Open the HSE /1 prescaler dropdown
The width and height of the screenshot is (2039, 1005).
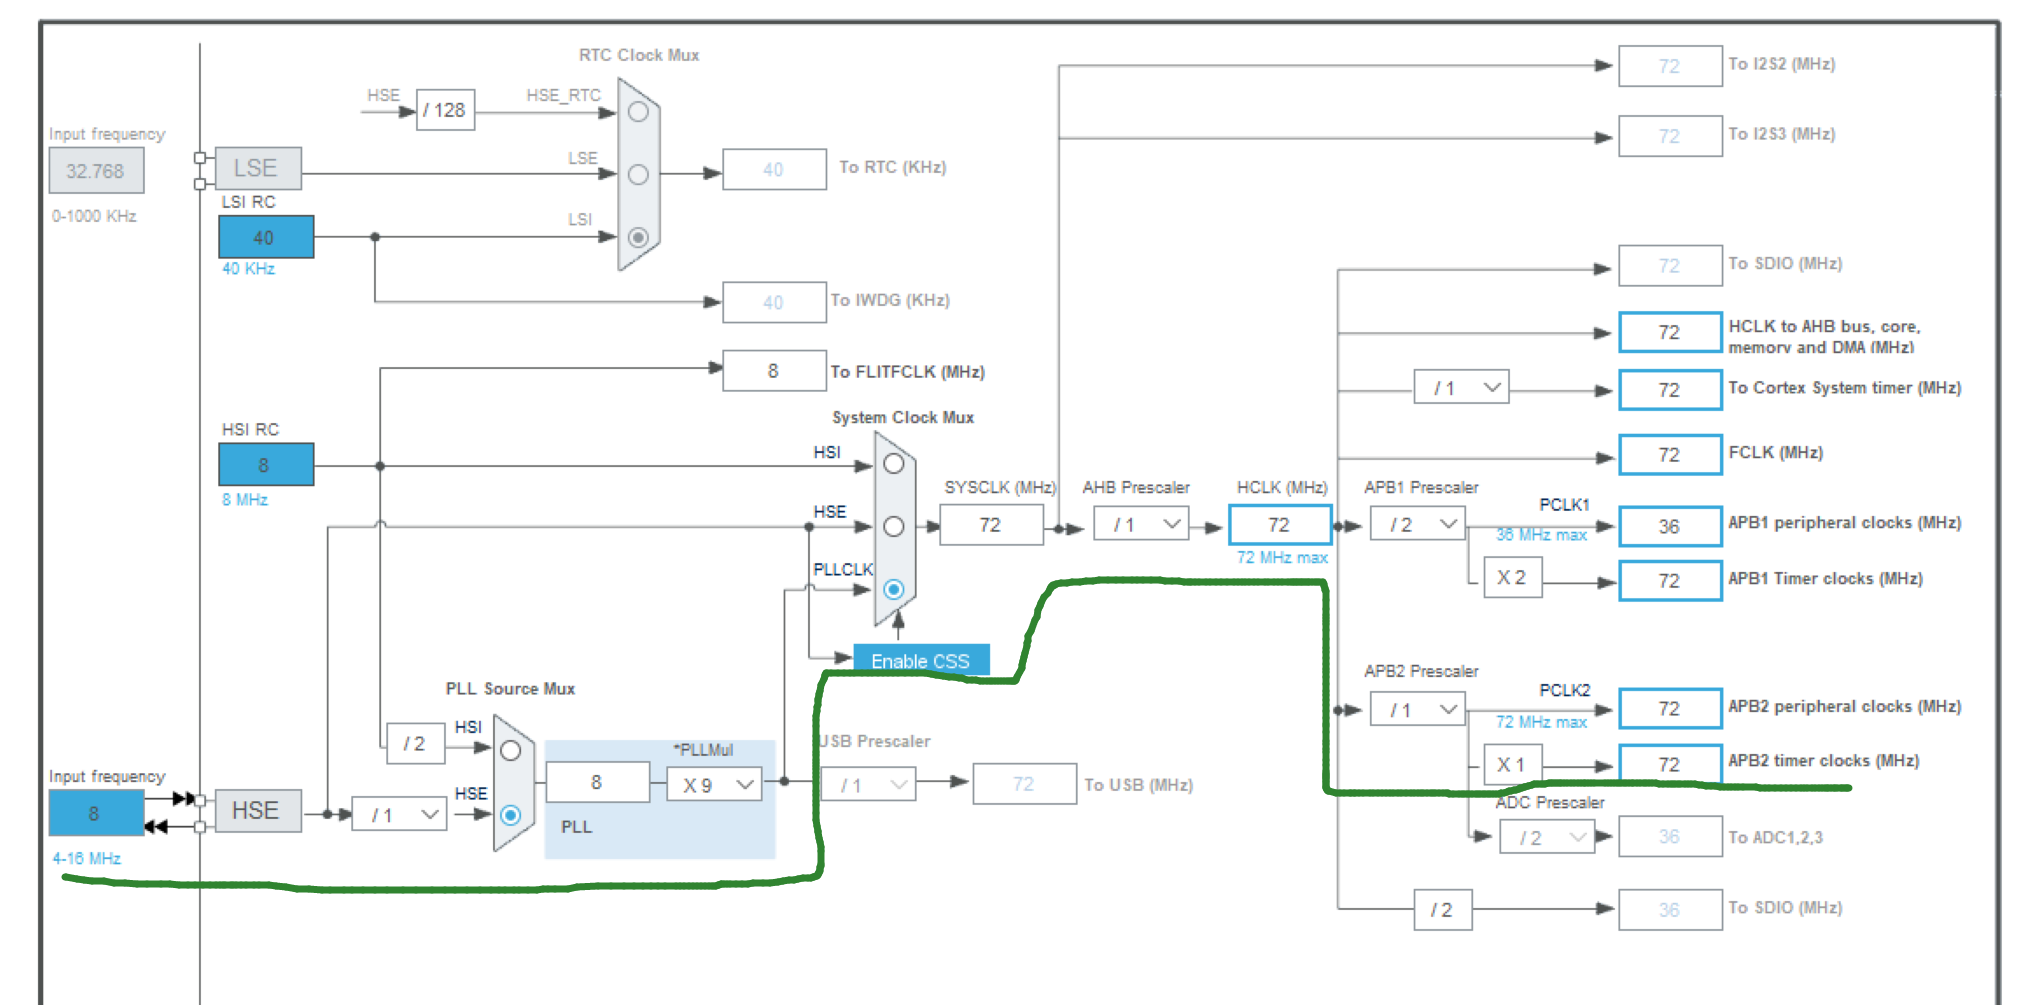click(x=399, y=815)
